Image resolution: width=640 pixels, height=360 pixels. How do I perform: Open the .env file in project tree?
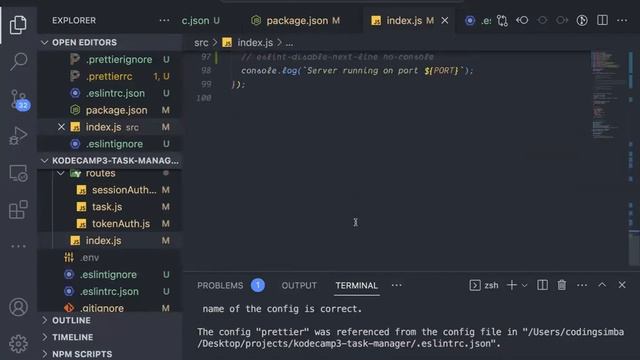(109, 258)
